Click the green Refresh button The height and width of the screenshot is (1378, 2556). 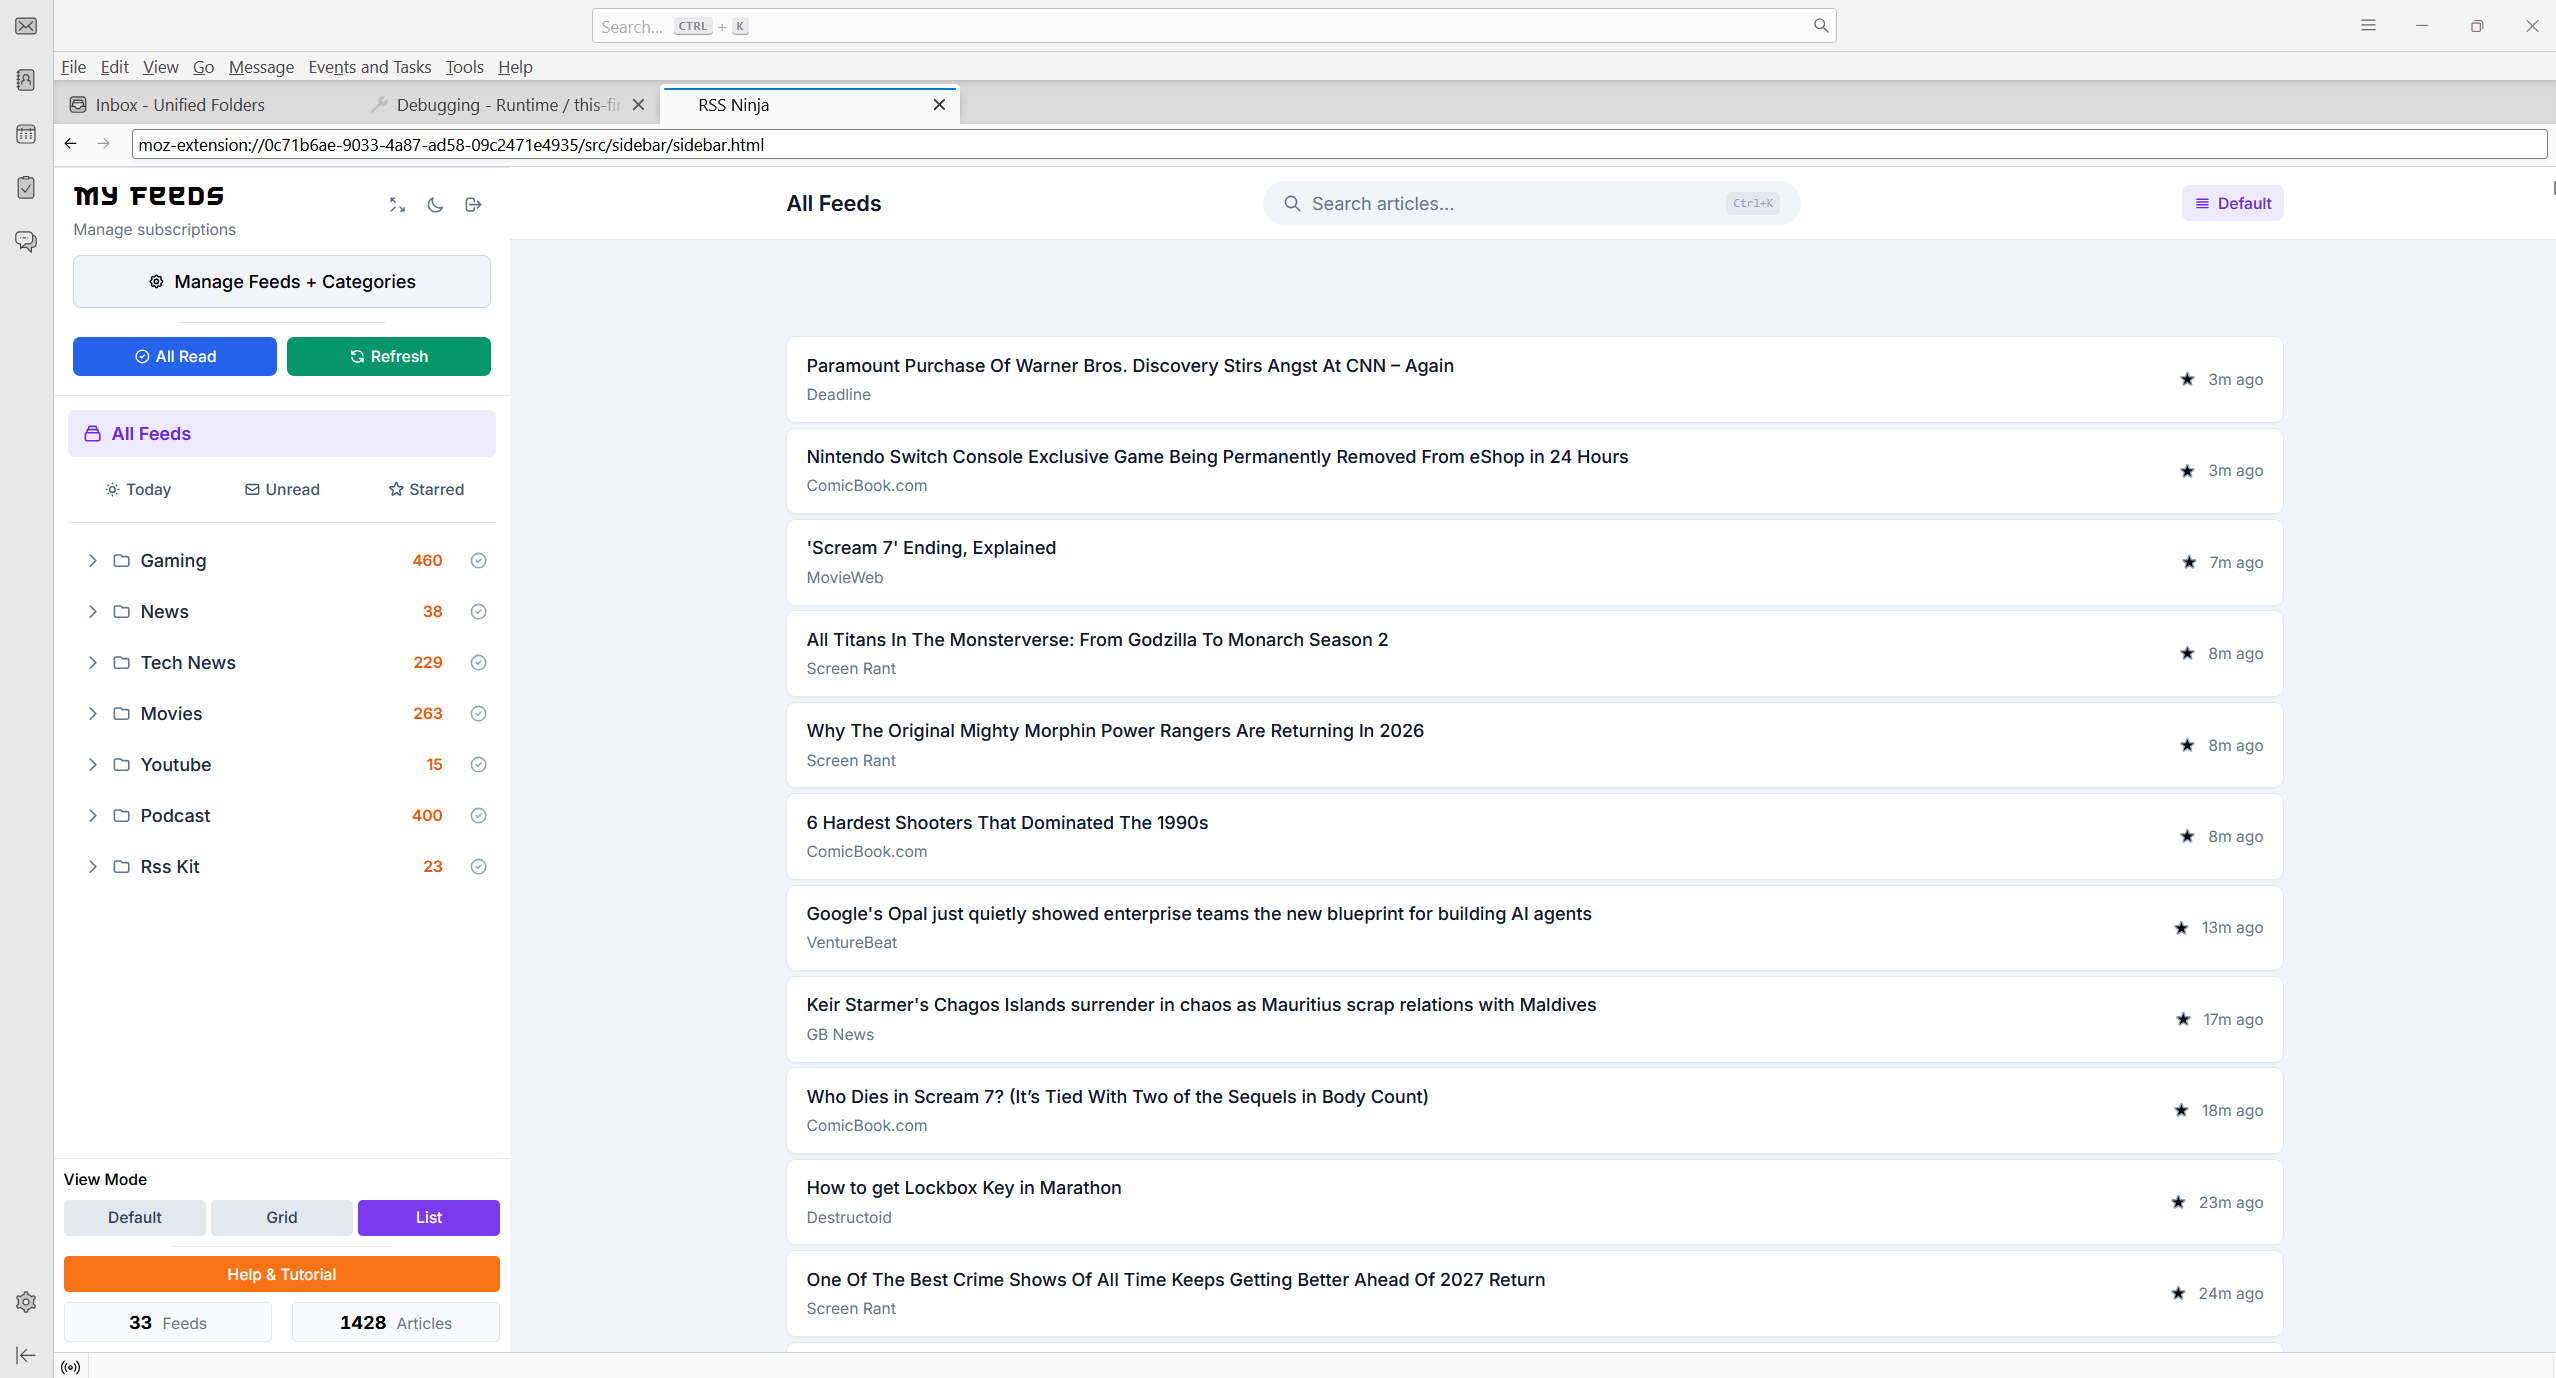388,356
